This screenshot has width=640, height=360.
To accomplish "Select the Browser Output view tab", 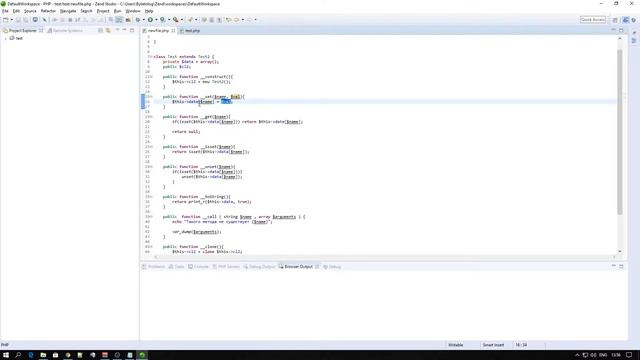I will (x=299, y=267).
